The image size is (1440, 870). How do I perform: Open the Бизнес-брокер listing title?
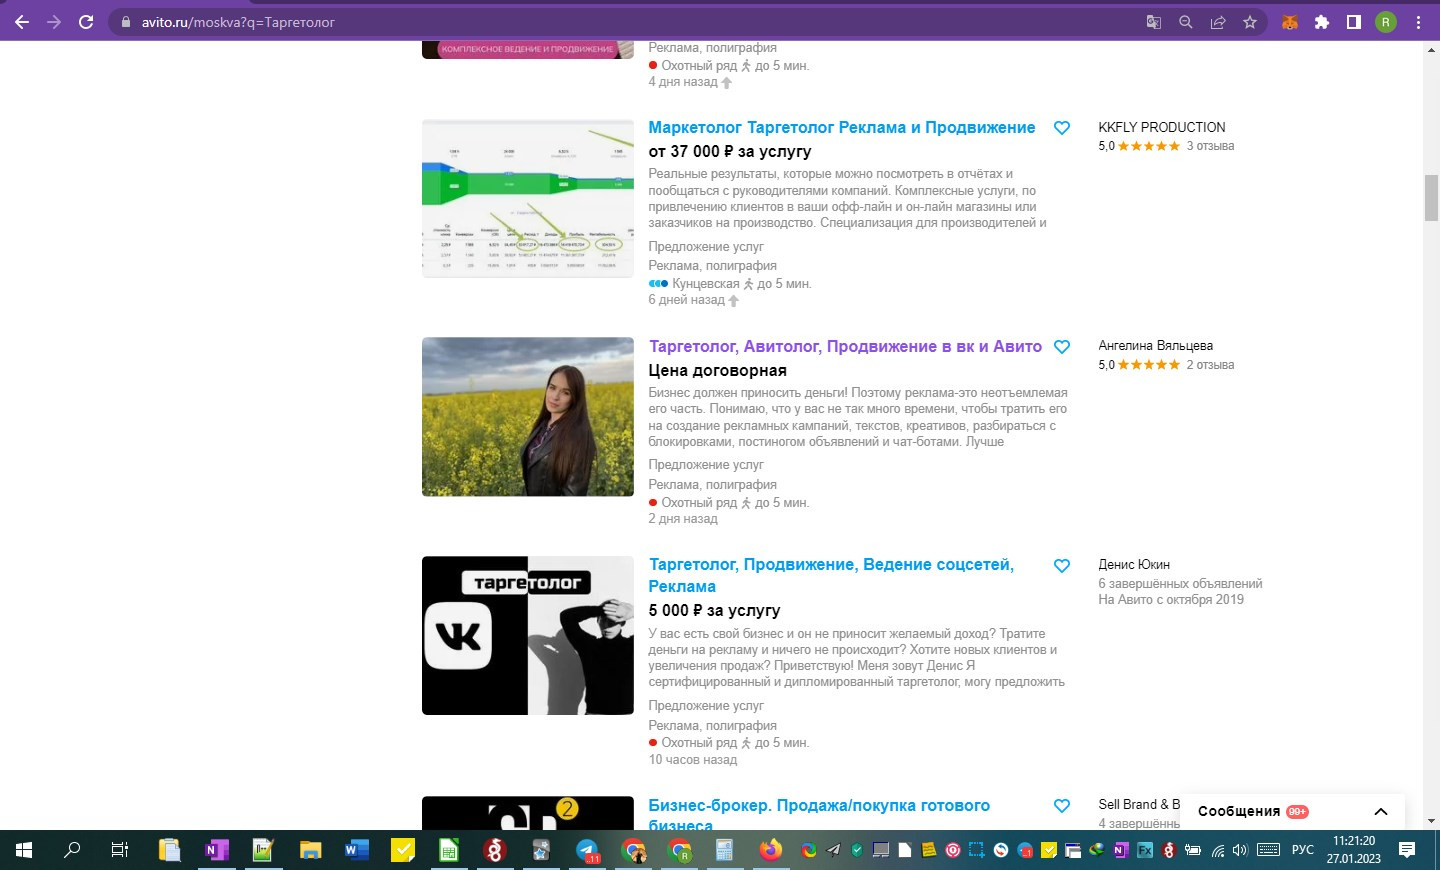tap(819, 815)
